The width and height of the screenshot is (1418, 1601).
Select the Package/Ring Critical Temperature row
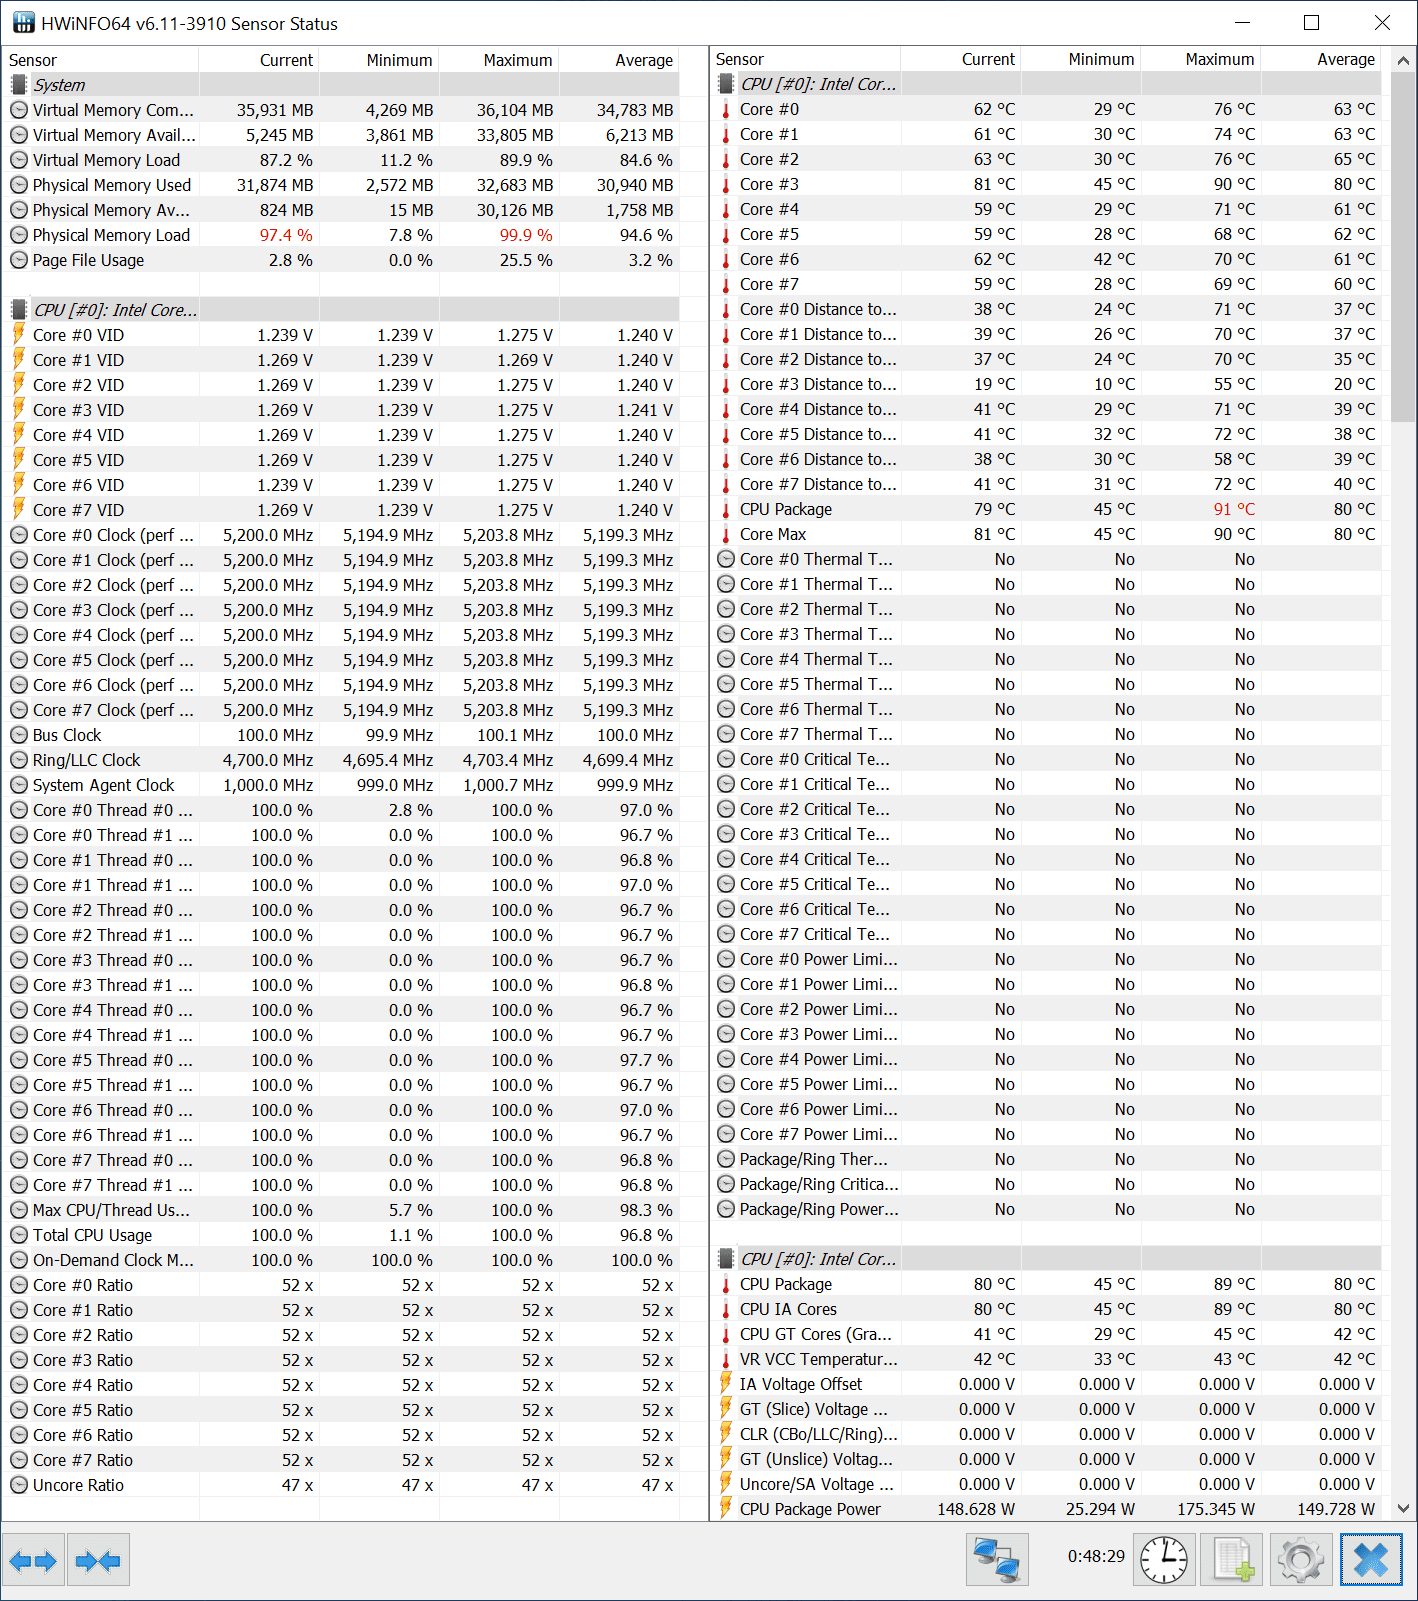[1046, 1184]
